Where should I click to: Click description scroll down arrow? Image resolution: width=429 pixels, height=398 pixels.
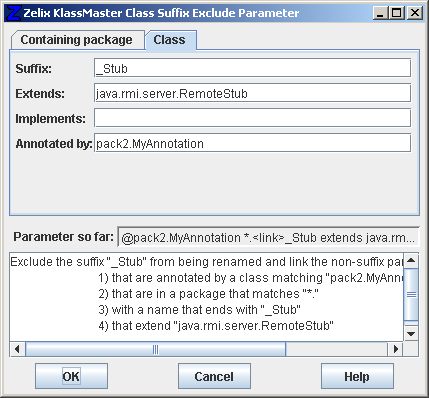tap(411, 333)
